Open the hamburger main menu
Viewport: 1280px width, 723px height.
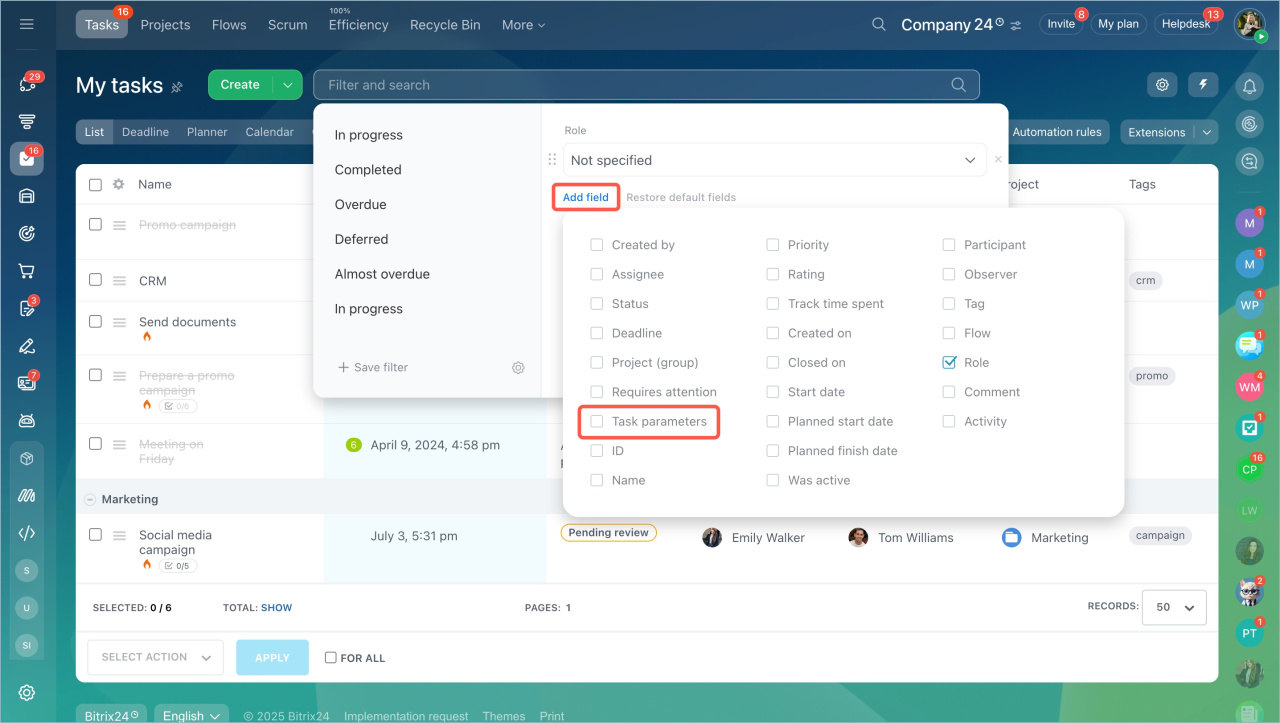tap(27, 24)
